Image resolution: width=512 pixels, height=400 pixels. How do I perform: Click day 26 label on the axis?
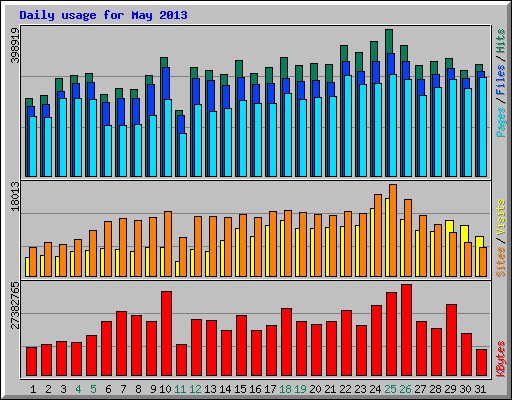(405, 389)
